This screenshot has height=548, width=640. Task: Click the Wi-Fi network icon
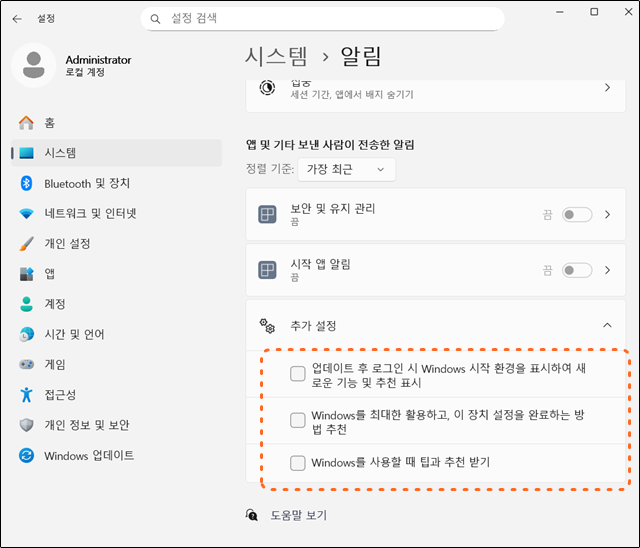coord(27,213)
